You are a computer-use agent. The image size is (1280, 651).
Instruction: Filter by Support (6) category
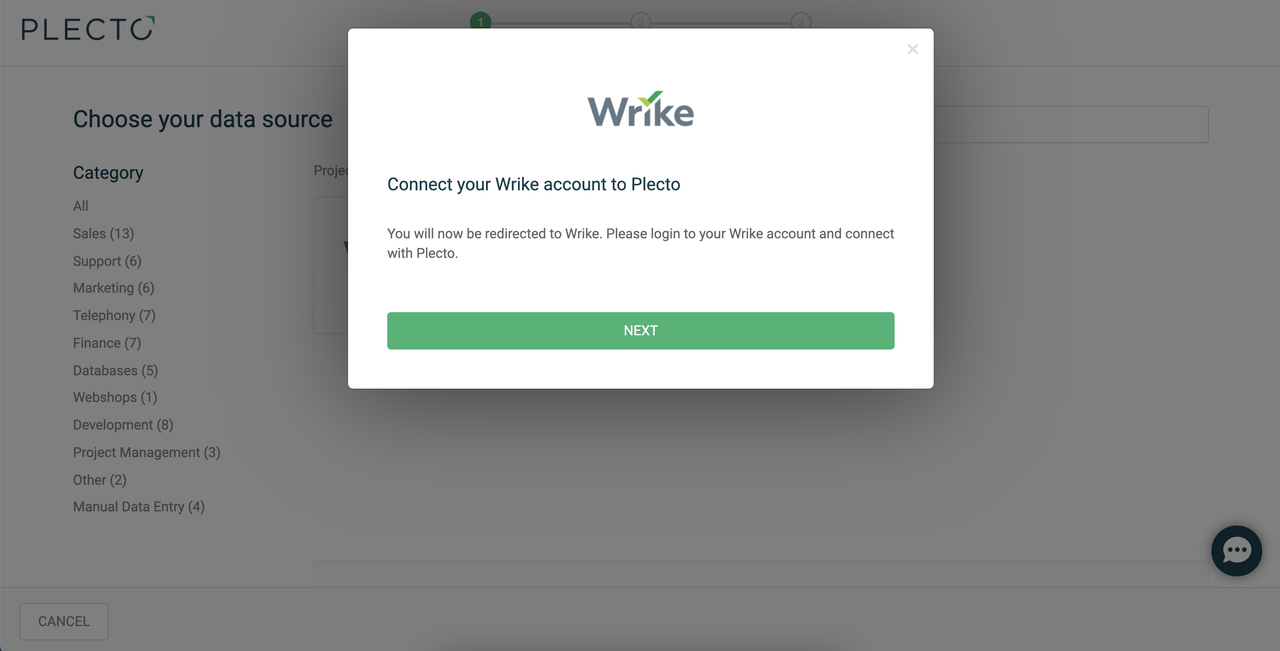(x=107, y=261)
